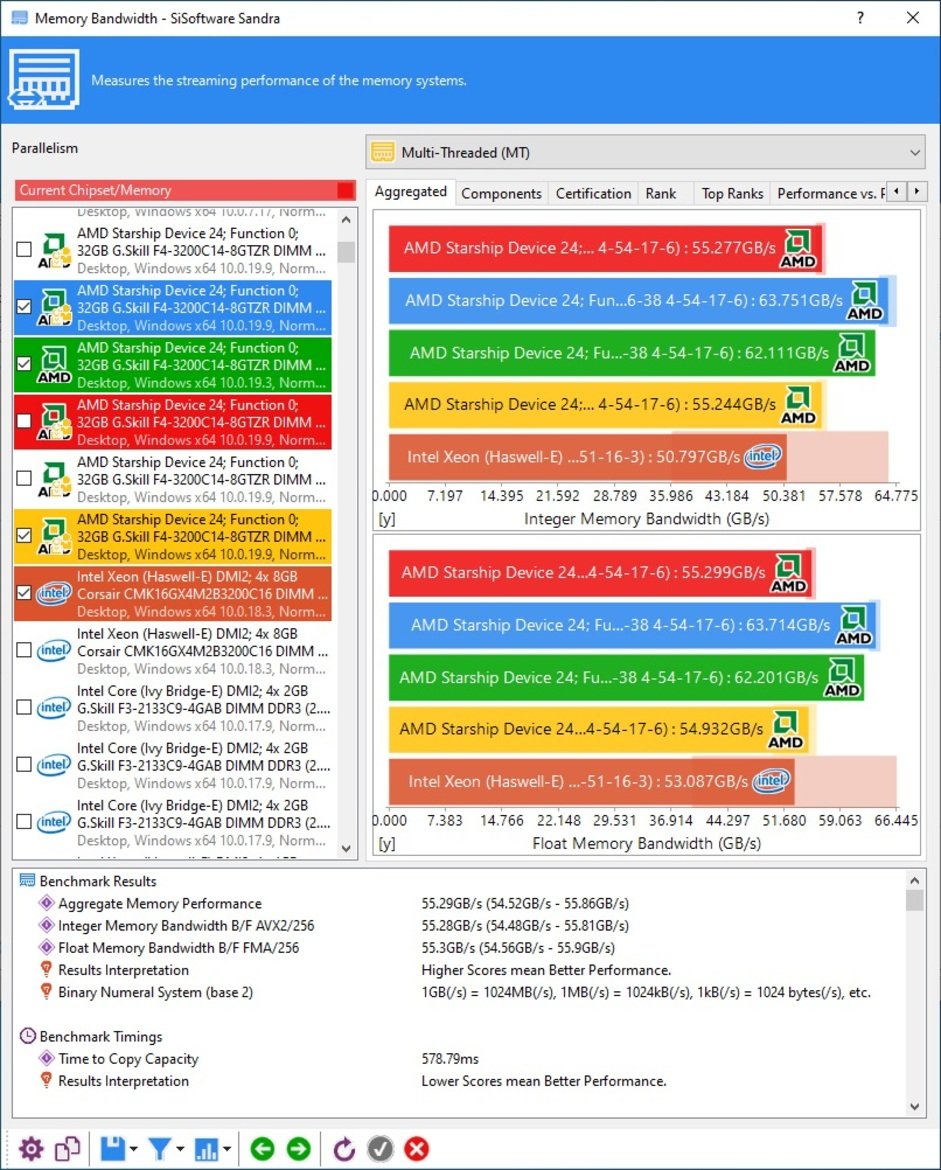Click the AMD logo on the 63.751GB/s bar

[x=864, y=301]
